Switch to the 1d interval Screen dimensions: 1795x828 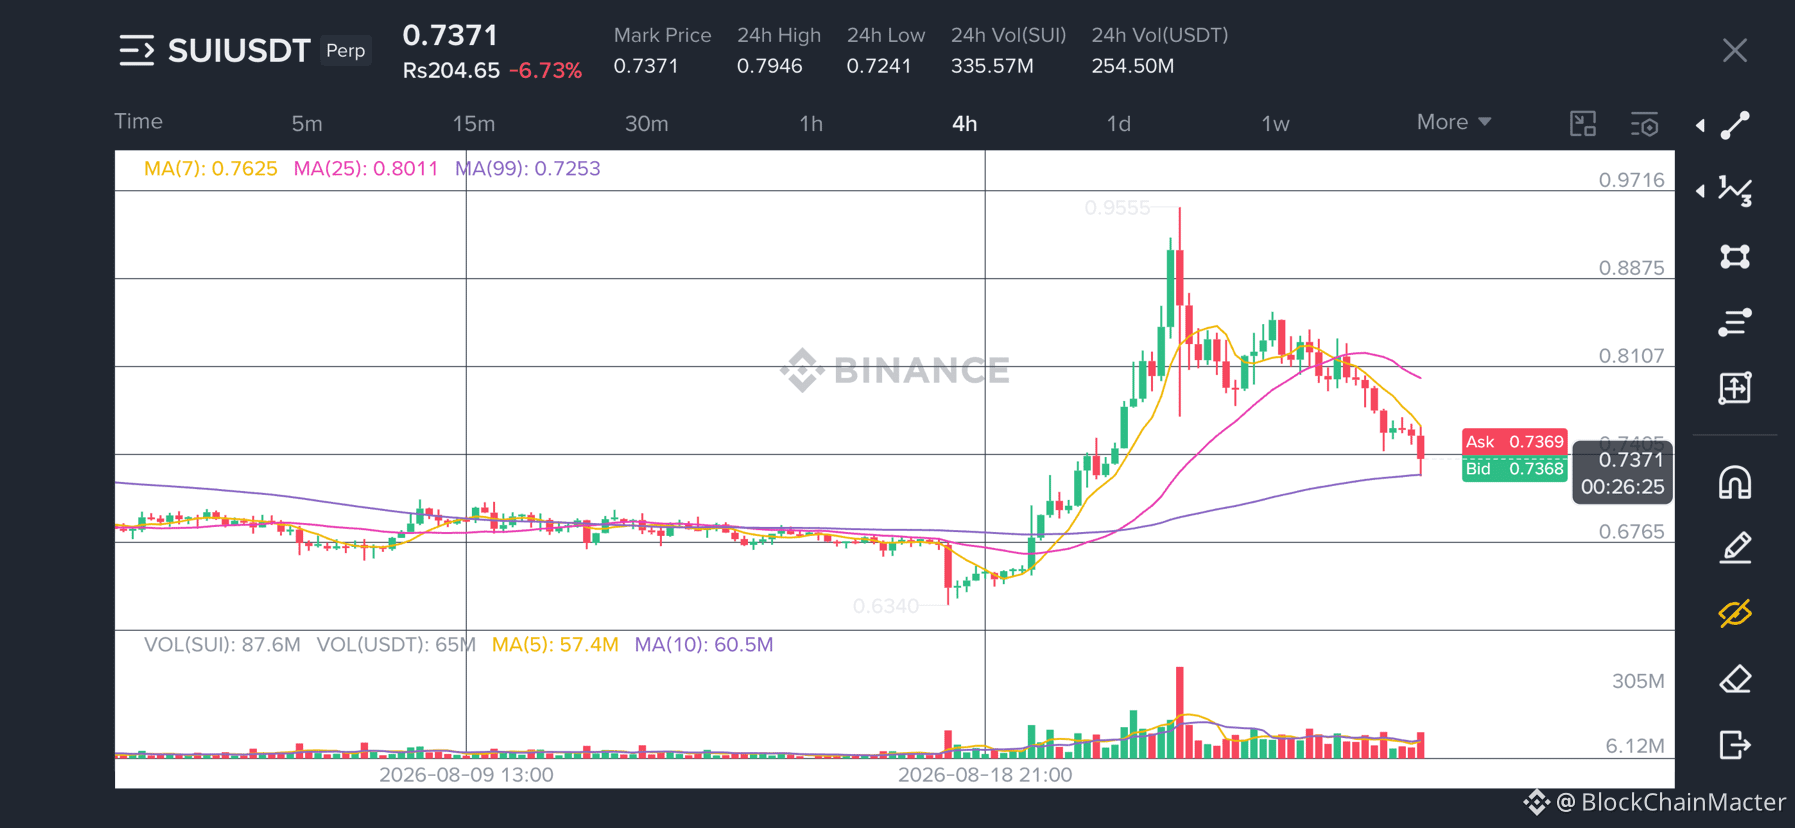tap(1118, 124)
